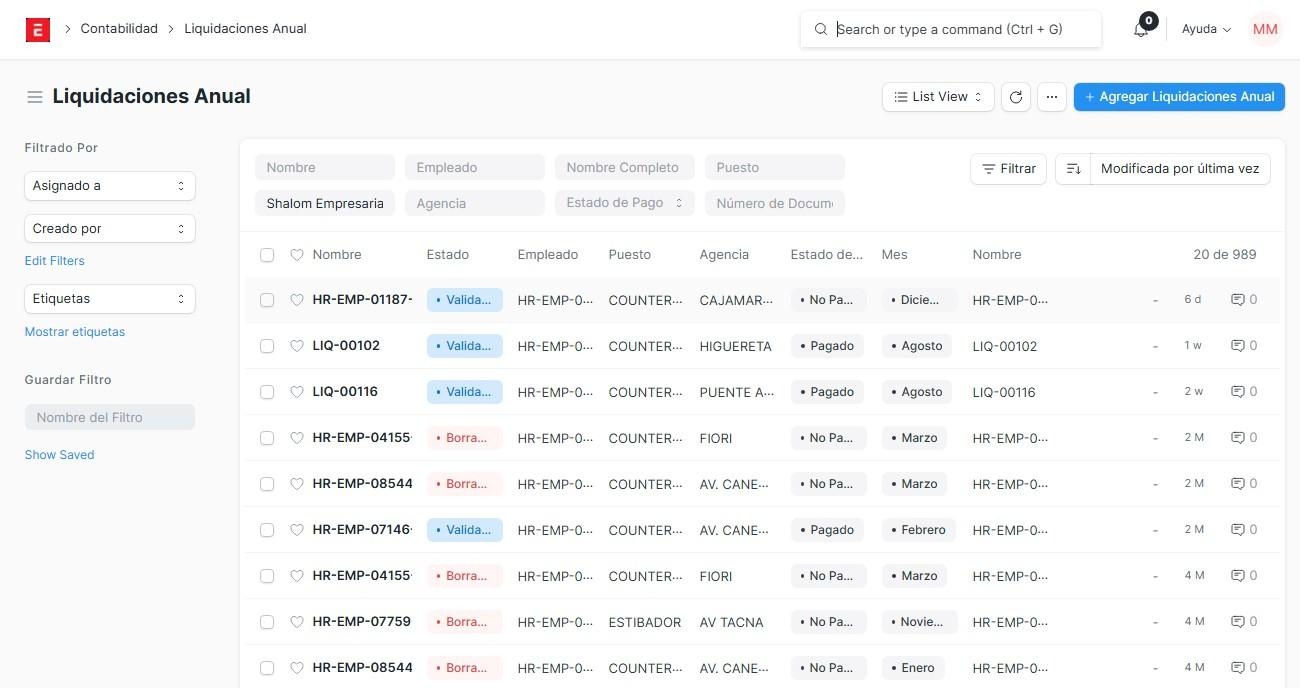Open comments icon for LIQ-00116 row
The width and height of the screenshot is (1300, 688).
point(1238,392)
